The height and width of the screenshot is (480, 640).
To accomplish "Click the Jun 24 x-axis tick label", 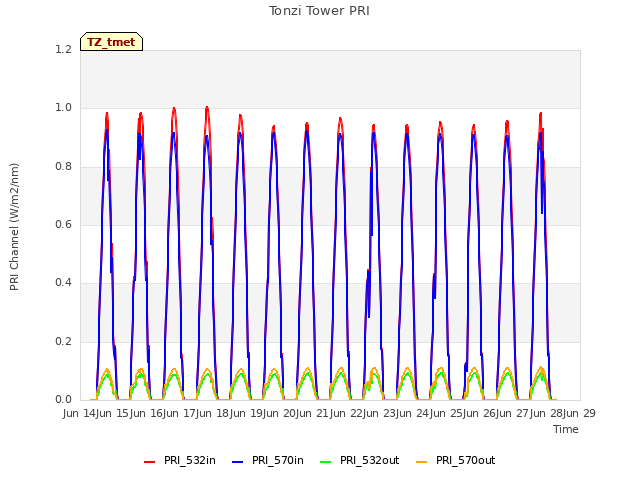I will (x=414, y=413).
